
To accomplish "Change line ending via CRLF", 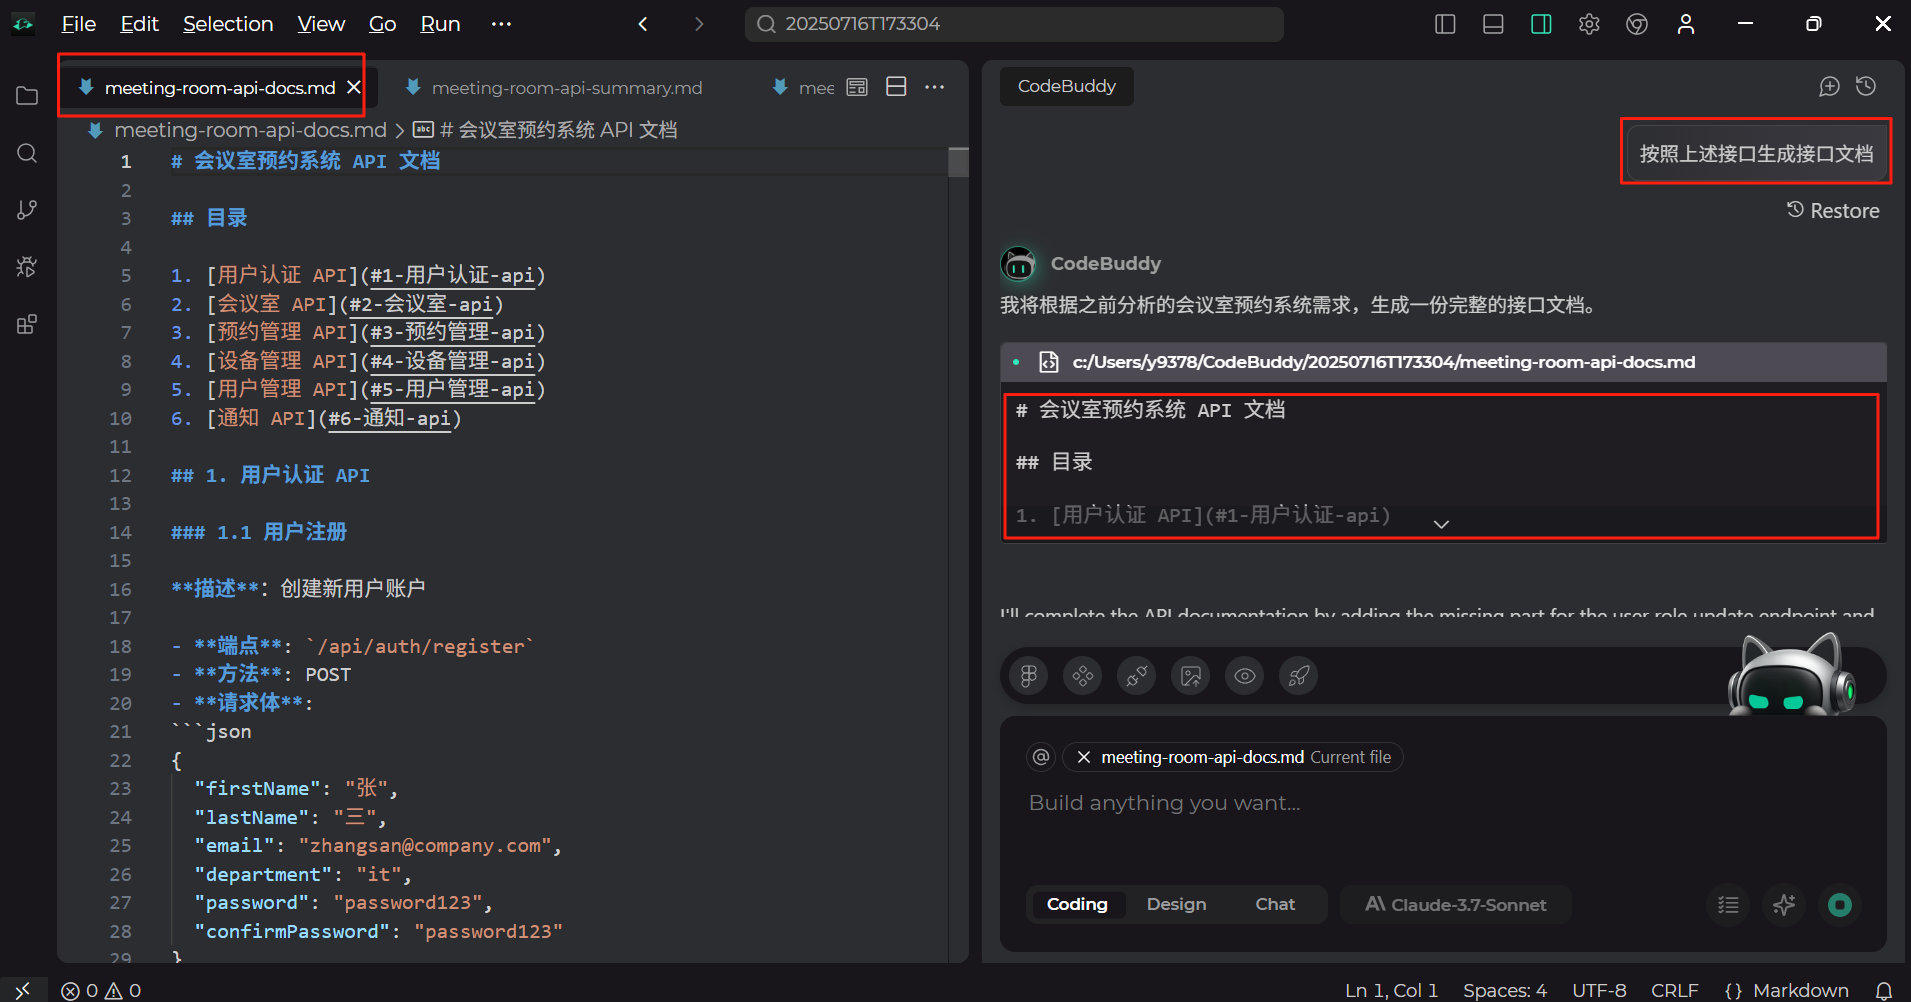I will click(1675, 990).
